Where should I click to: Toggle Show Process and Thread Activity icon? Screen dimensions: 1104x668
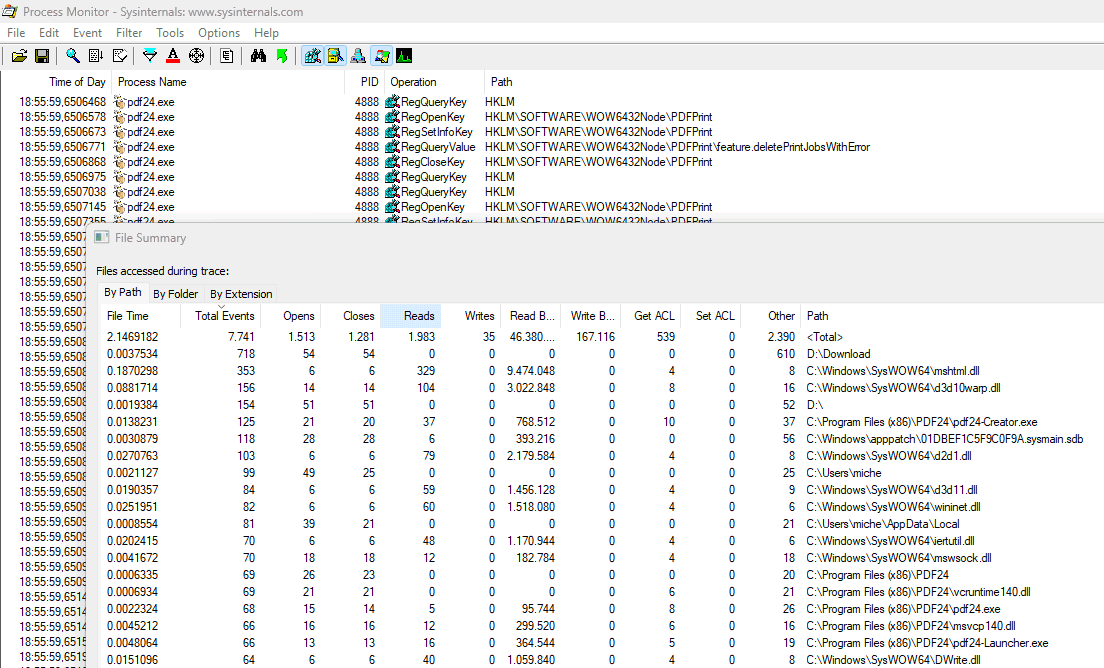tap(382, 56)
